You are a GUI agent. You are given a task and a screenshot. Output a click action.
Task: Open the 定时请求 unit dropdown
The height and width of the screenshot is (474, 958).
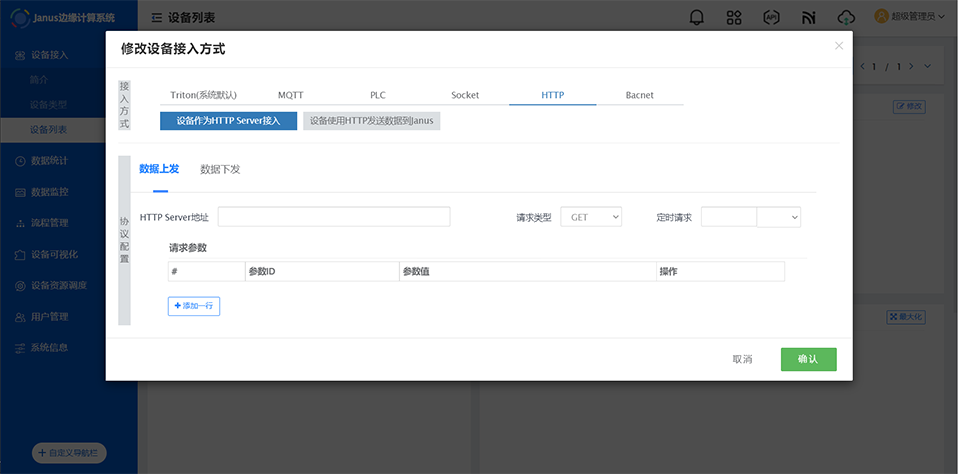pos(779,217)
